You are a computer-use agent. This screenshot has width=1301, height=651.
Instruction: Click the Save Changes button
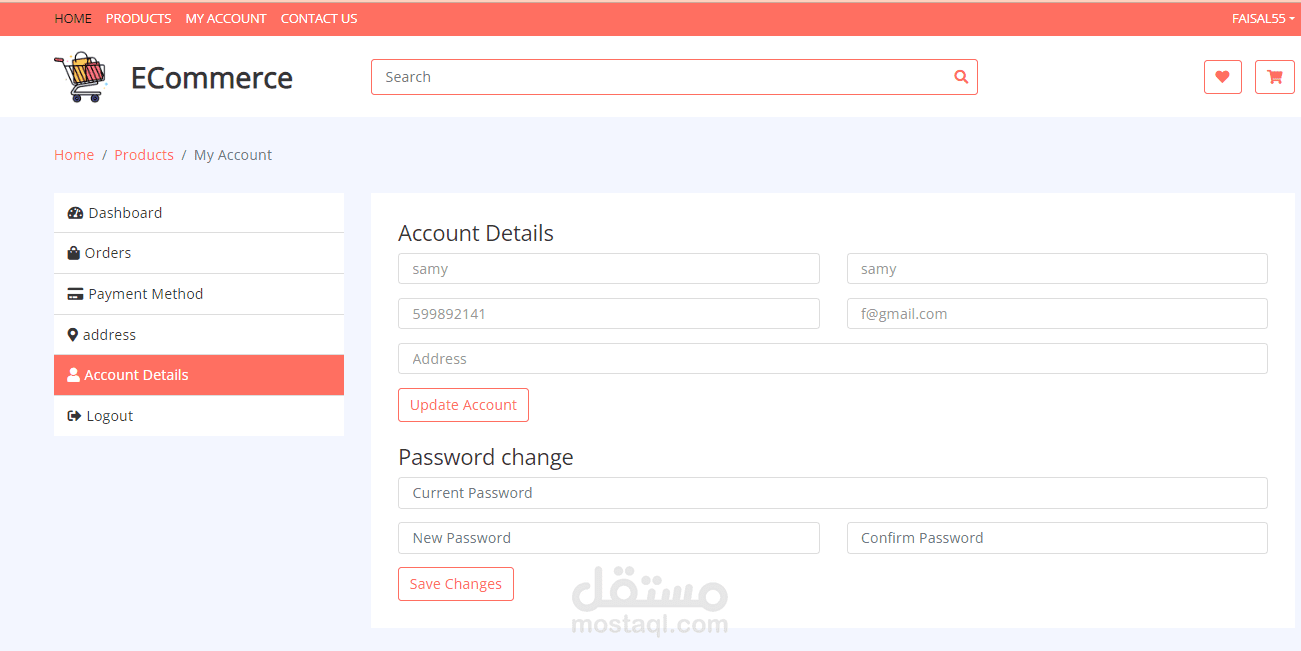pyautogui.click(x=456, y=584)
